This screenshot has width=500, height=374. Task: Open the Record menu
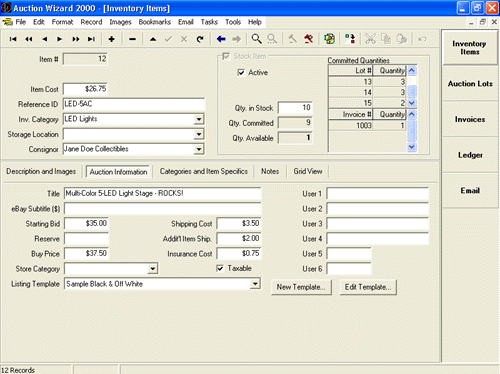click(x=91, y=22)
